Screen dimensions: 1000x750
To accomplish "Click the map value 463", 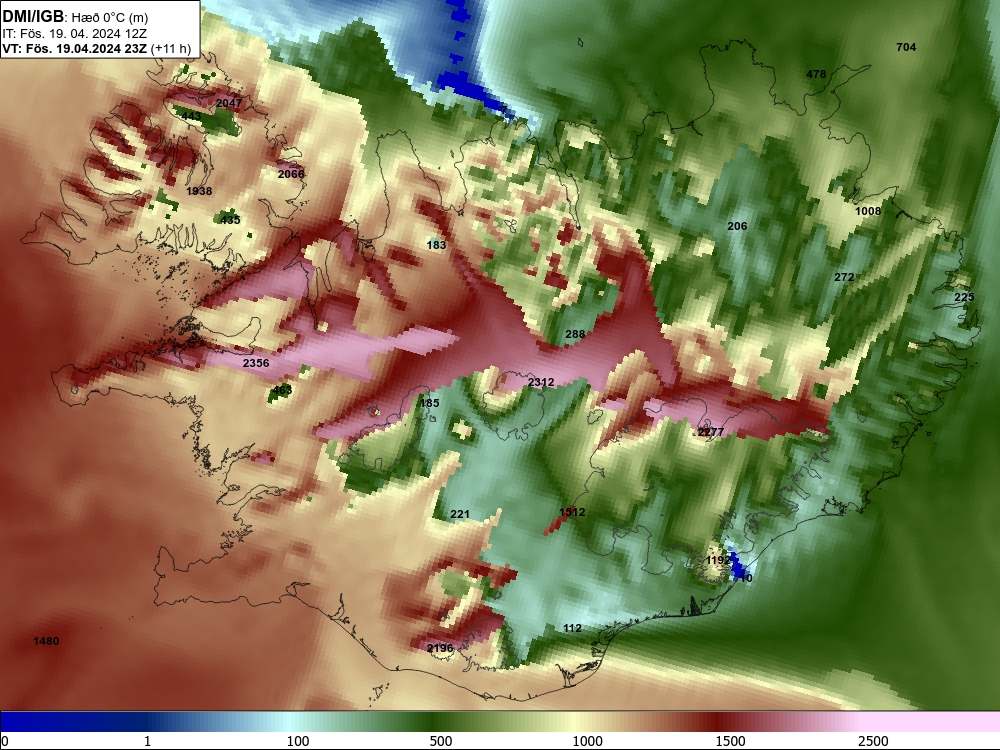I will coord(282,390).
